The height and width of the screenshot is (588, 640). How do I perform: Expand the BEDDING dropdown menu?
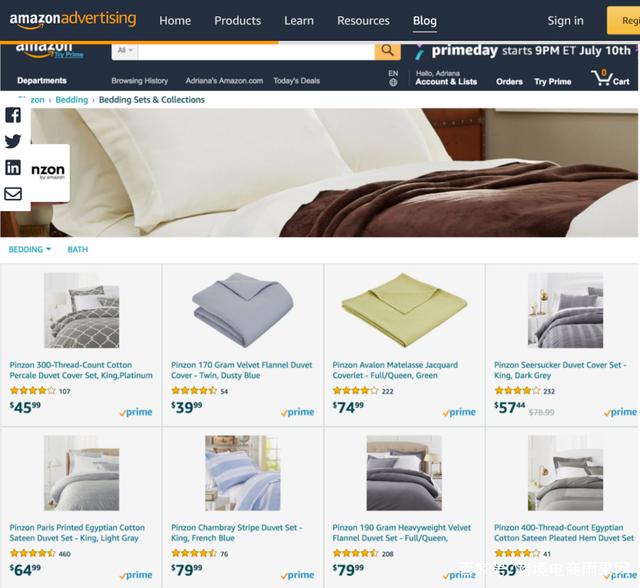click(x=30, y=249)
